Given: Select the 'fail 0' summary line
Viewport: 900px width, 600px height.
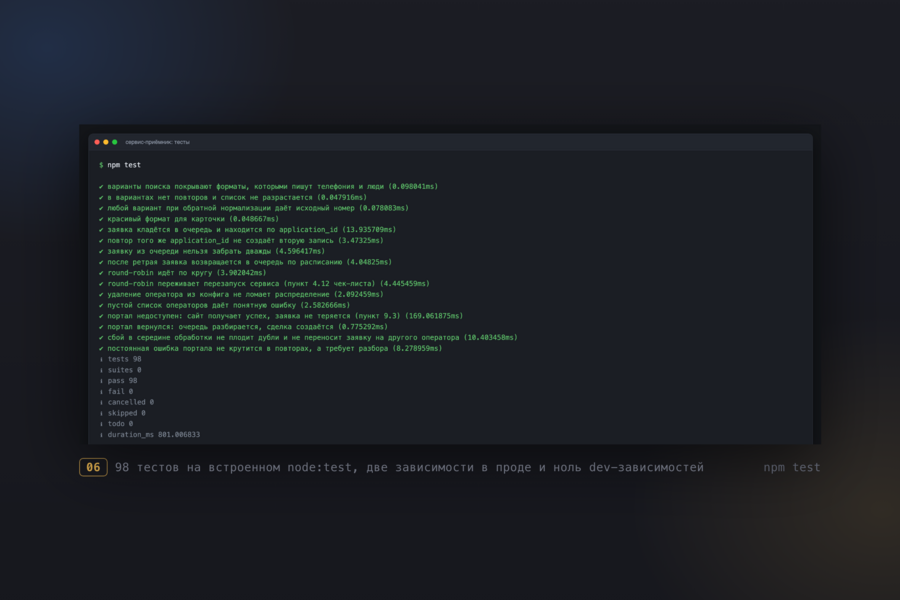Looking at the screenshot, I should 117,392.
